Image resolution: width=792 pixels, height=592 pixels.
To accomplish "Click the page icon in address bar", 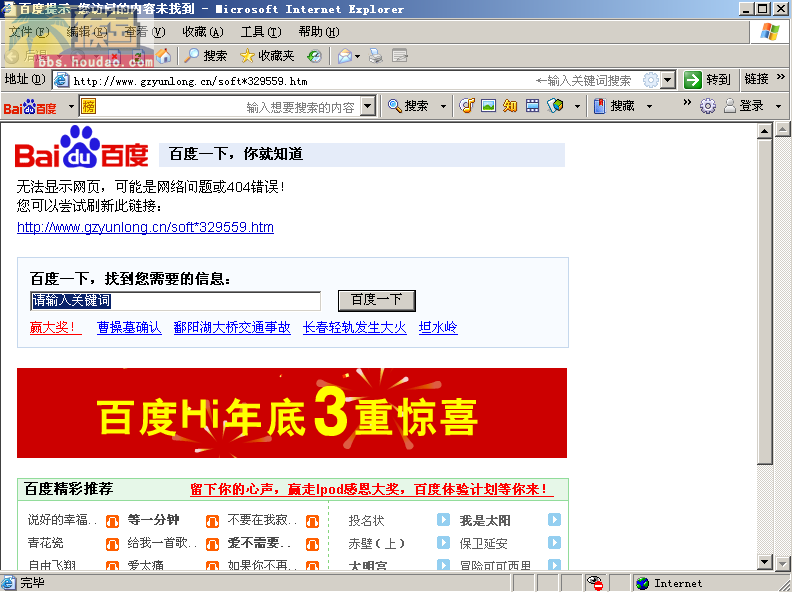I will (x=62, y=80).
